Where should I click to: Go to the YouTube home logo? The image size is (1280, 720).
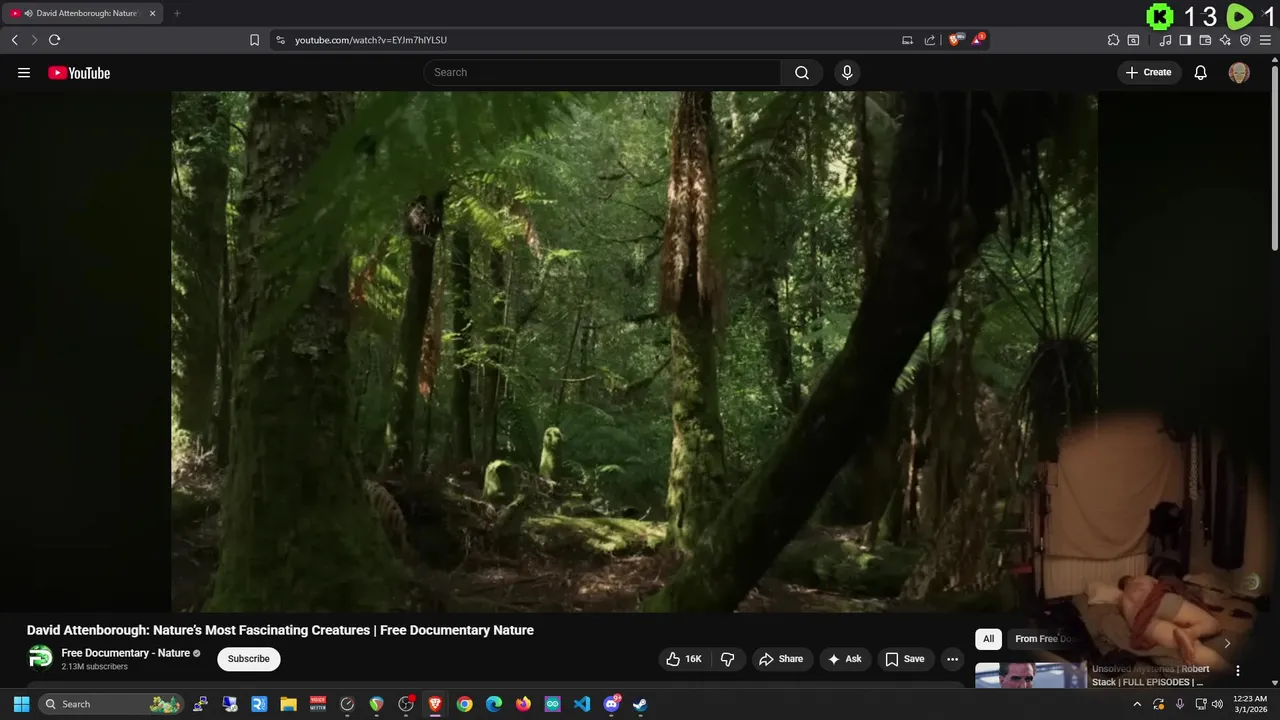[x=79, y=72]
